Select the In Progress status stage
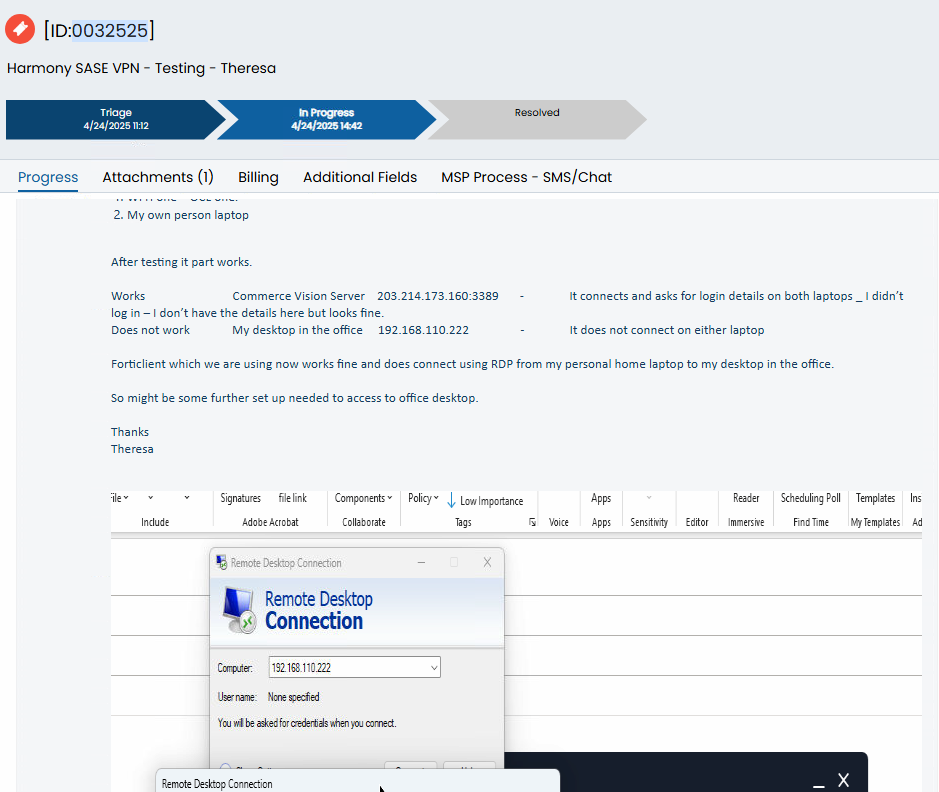Image resolution: width=939 pixels, height=792 pixels. (x=326, y=119)
